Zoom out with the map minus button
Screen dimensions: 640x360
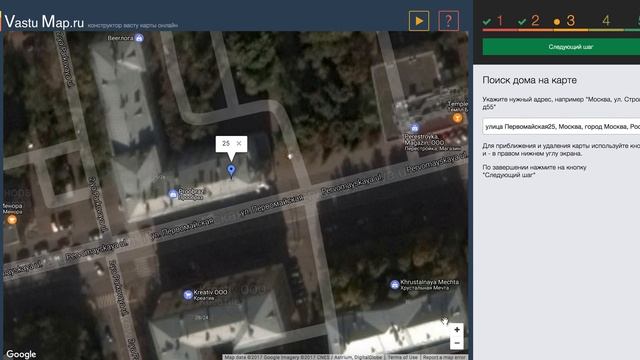457,343
